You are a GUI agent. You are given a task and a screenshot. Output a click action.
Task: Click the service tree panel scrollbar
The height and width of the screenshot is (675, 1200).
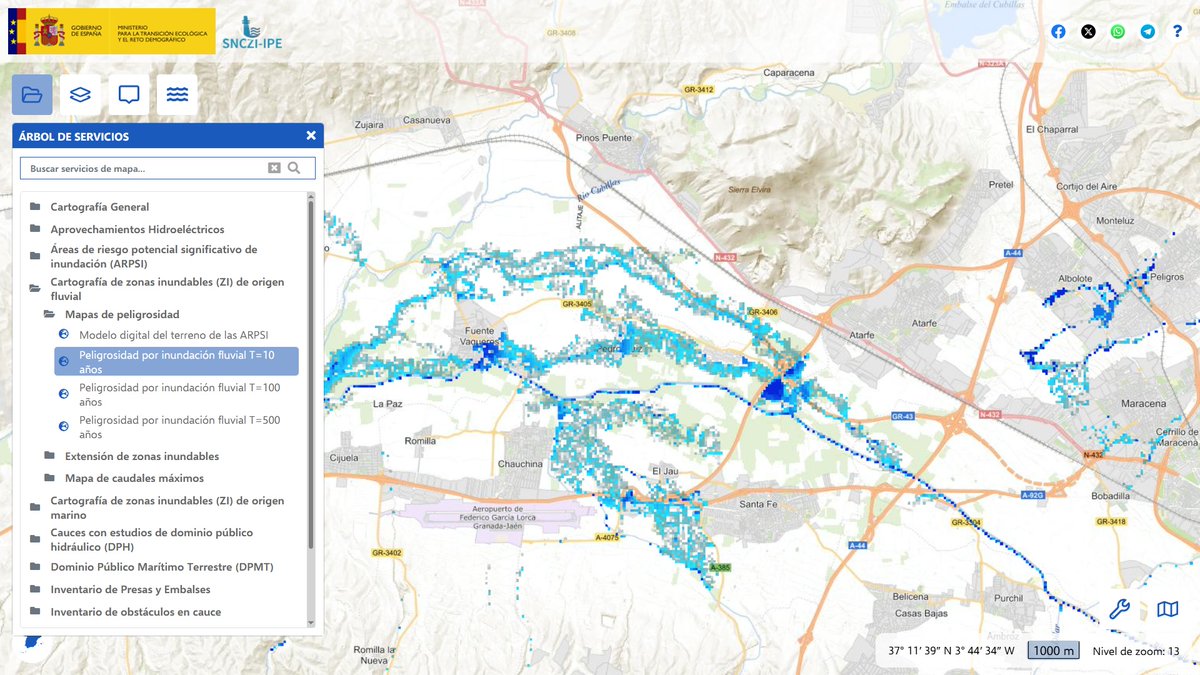tap(311, 375)
